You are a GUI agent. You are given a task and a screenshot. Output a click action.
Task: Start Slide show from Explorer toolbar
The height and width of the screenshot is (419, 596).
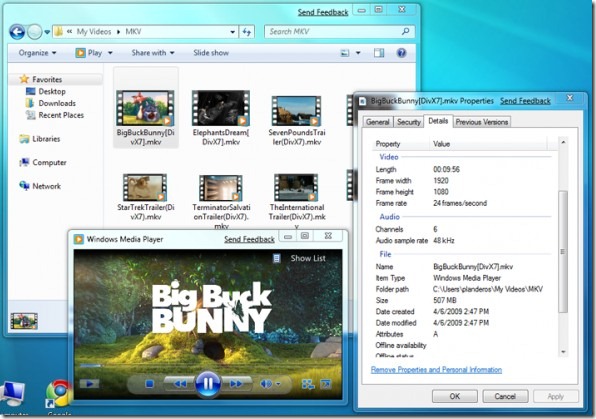211,53
